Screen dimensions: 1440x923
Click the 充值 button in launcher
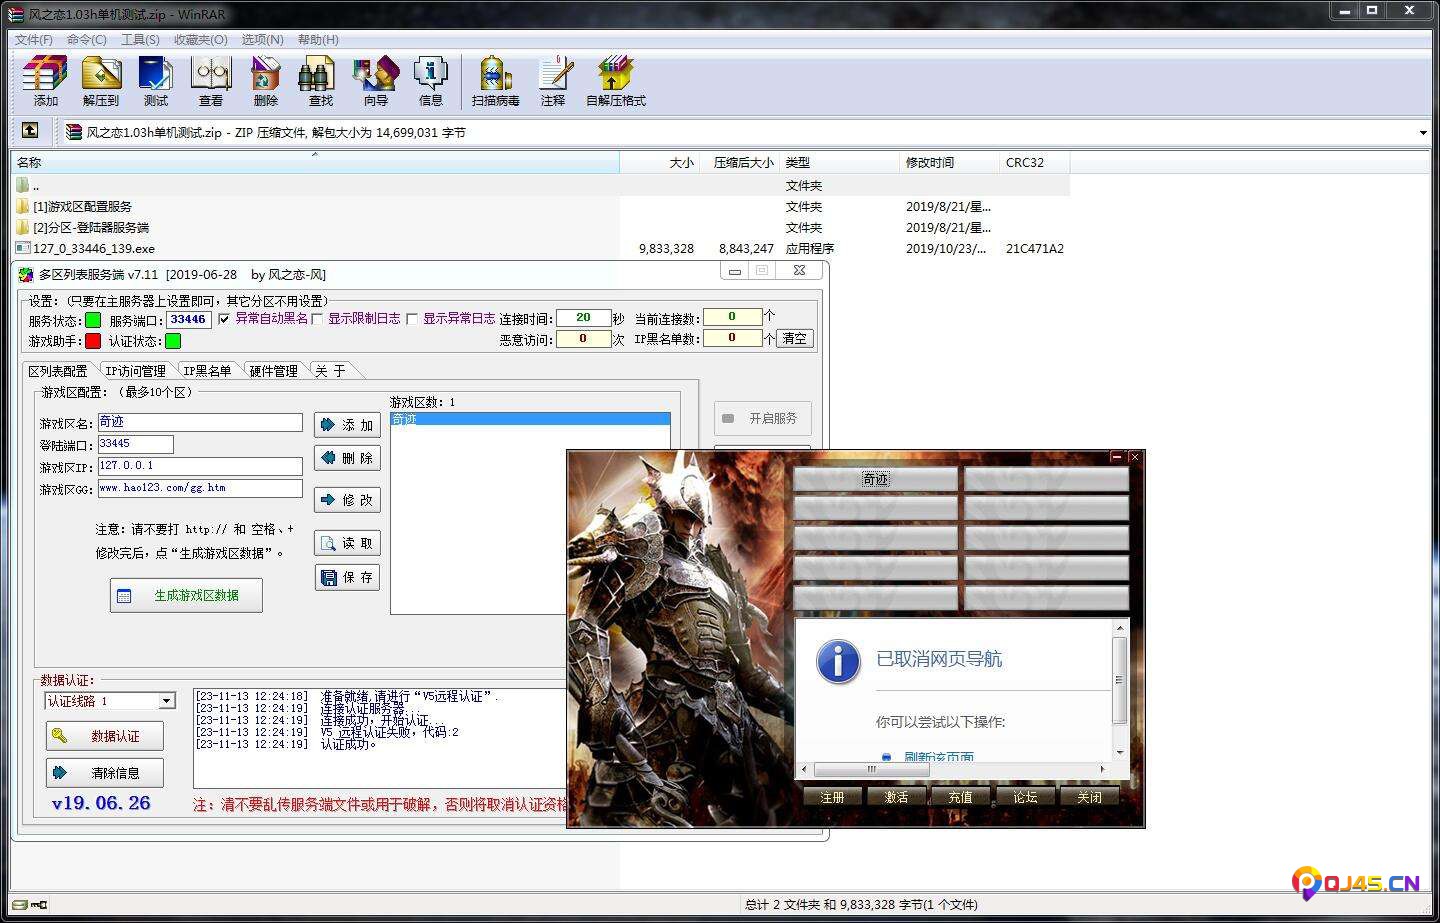[x=961, y=797]
